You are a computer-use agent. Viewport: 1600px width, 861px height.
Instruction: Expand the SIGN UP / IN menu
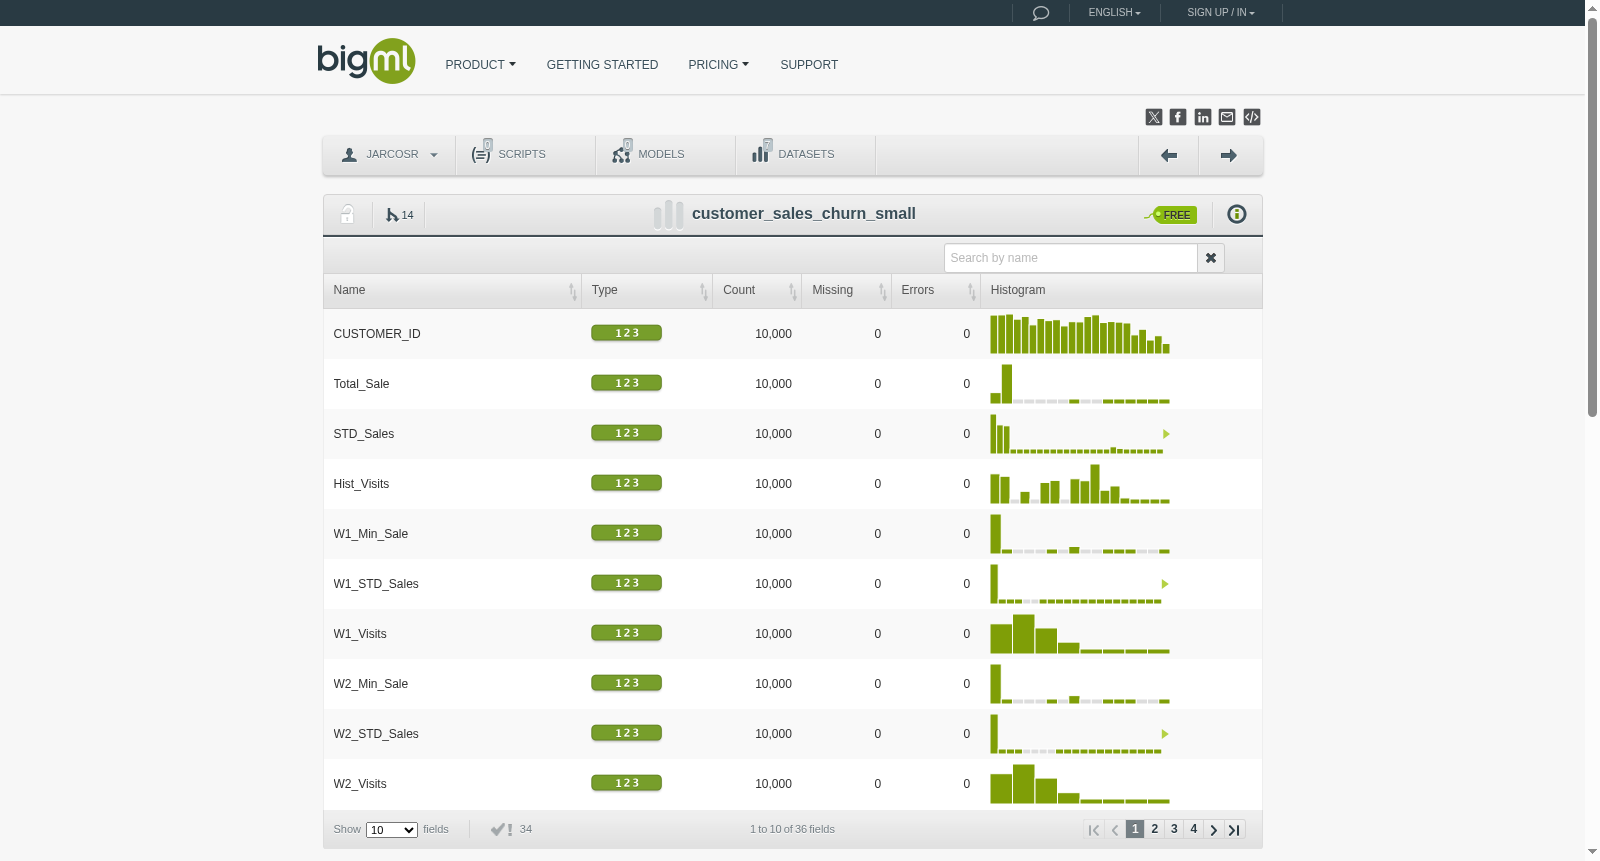(1221, 13)
